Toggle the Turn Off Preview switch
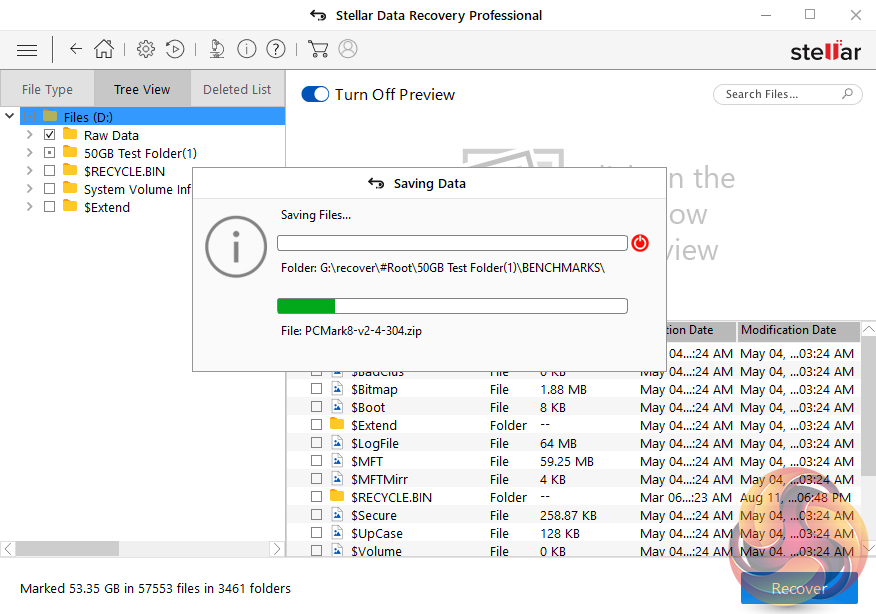The height and width of the screenshot is (614, 876). click(315, 94)
